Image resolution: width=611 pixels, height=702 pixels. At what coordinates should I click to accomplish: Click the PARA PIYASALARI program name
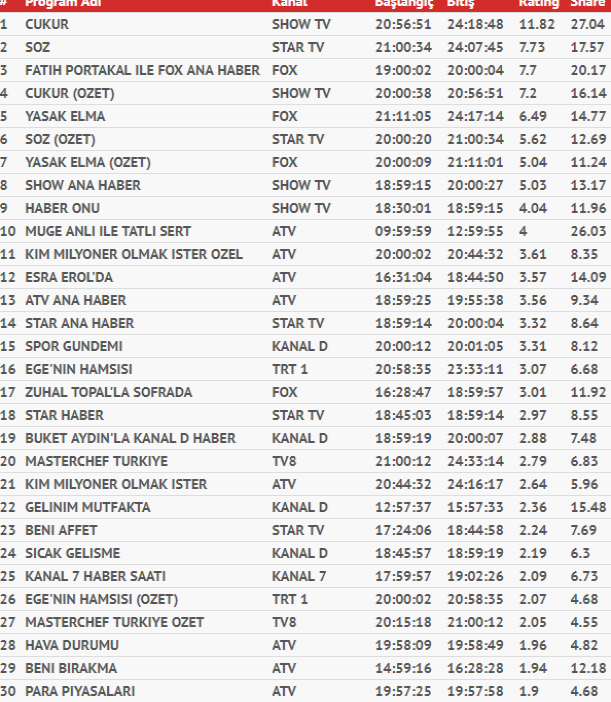(80, 691)
